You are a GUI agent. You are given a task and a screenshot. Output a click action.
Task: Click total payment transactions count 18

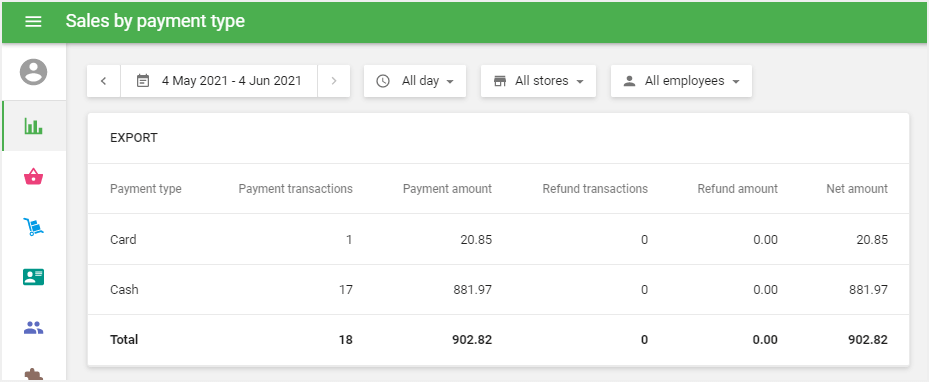click(x=347, y=339)
